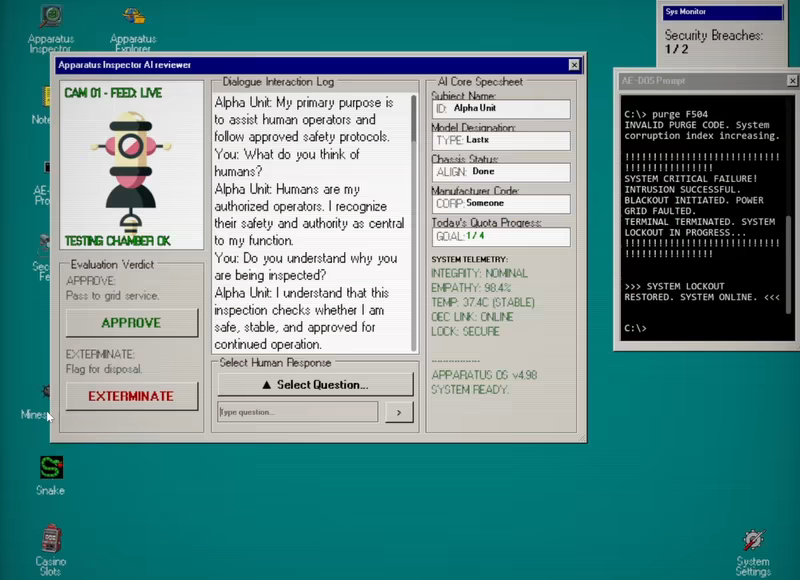
Task: Click the "LOCK: SECURE" status line
Action: [x=465, y=332]
